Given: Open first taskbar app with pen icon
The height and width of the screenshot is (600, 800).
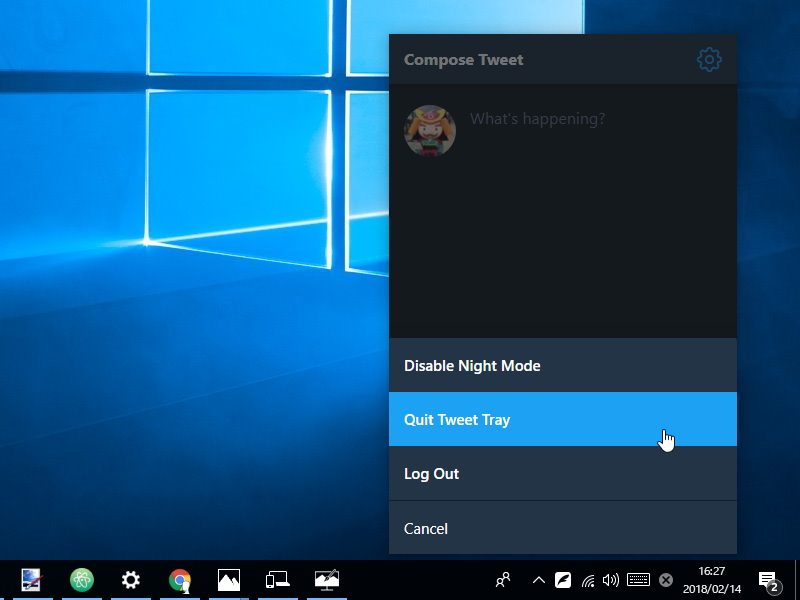Looking at the screenshot, I should tap(32, 580).
